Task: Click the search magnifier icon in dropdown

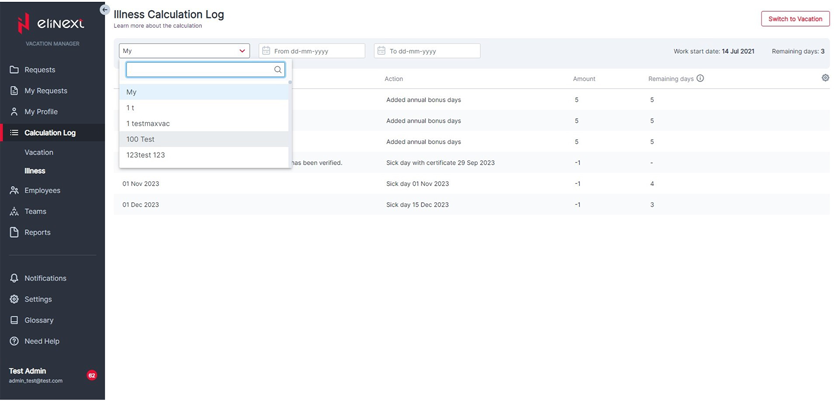Action: 278,70
